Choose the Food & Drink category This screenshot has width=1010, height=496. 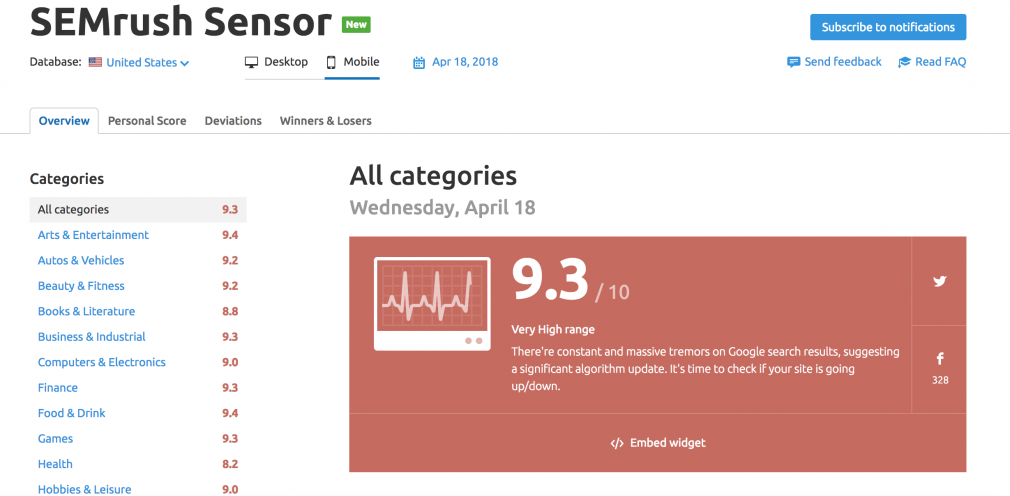coord(71,413)
